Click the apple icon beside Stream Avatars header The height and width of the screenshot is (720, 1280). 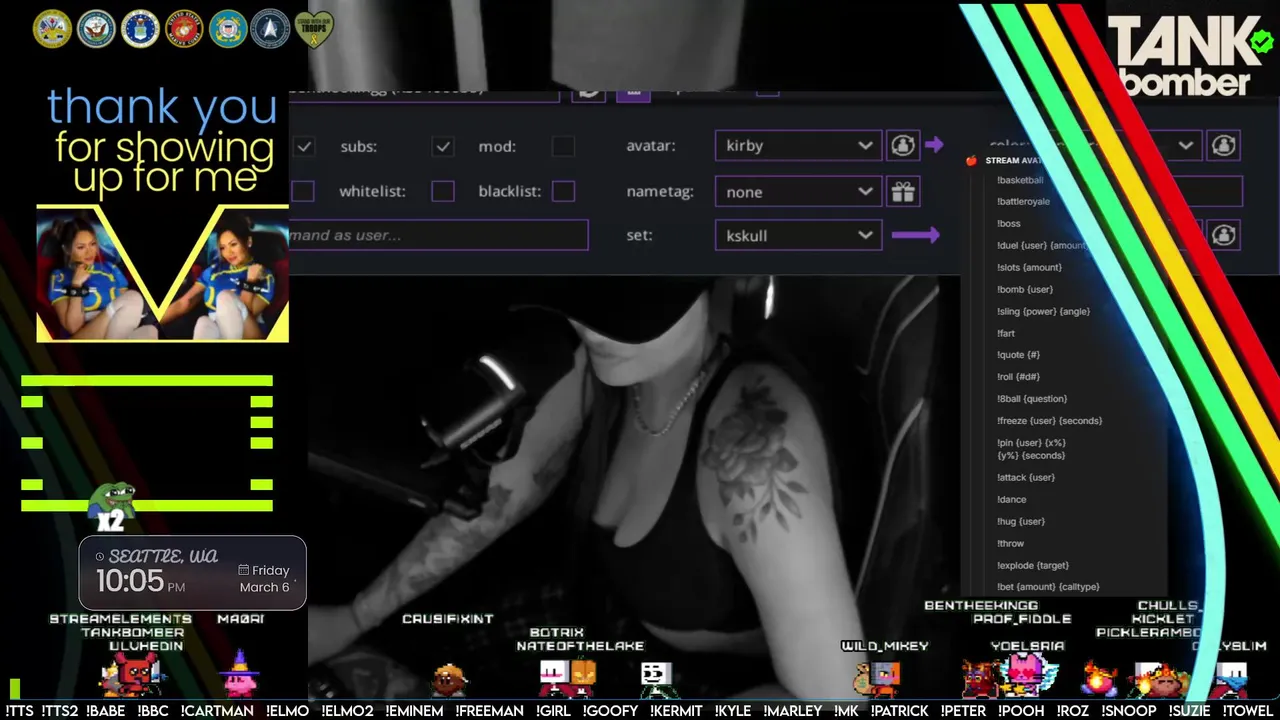(971, 160)
